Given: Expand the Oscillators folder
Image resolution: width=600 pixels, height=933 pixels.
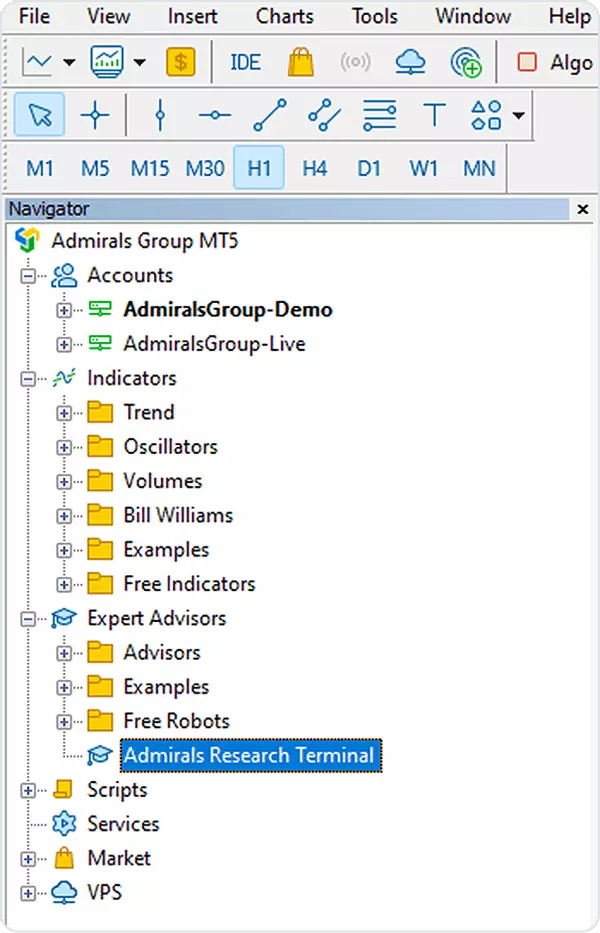Looking at the screenshot, I should click(x=64, y=447).
